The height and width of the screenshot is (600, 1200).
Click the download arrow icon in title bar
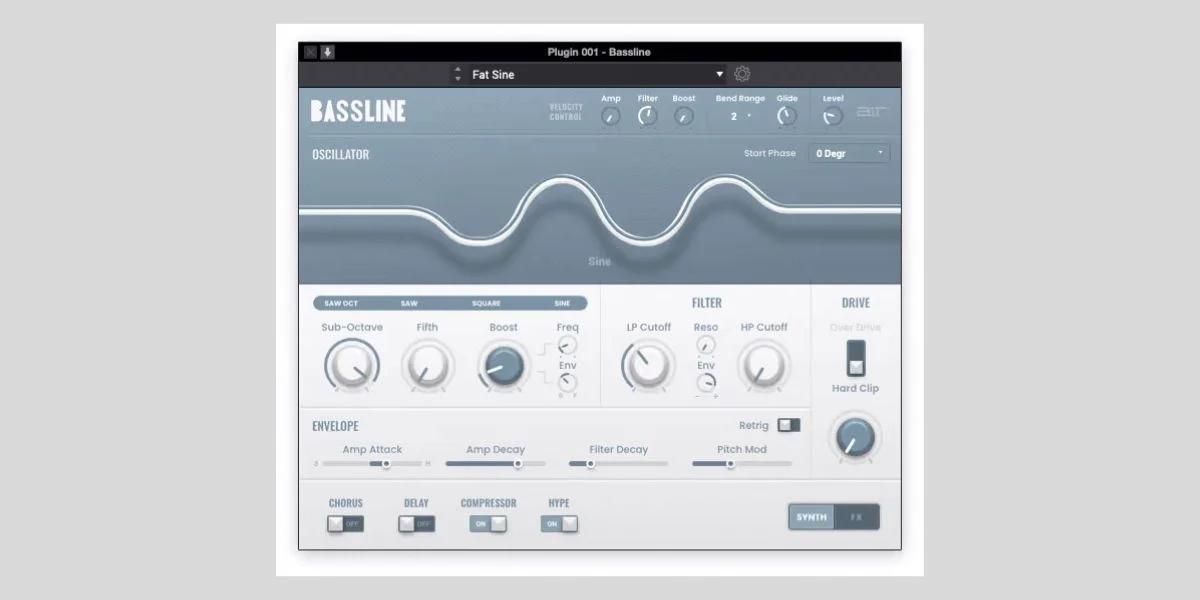coord(327,52)
